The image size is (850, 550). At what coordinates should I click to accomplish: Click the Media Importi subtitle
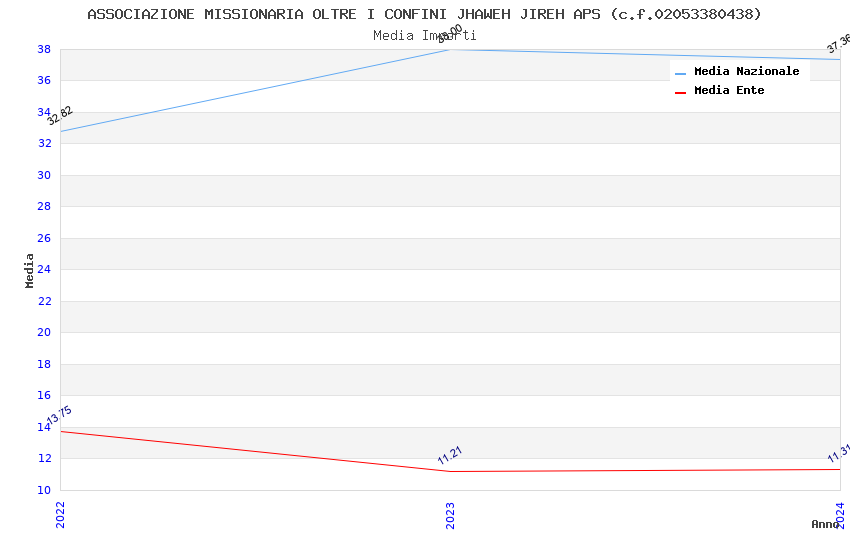point(424,36)
